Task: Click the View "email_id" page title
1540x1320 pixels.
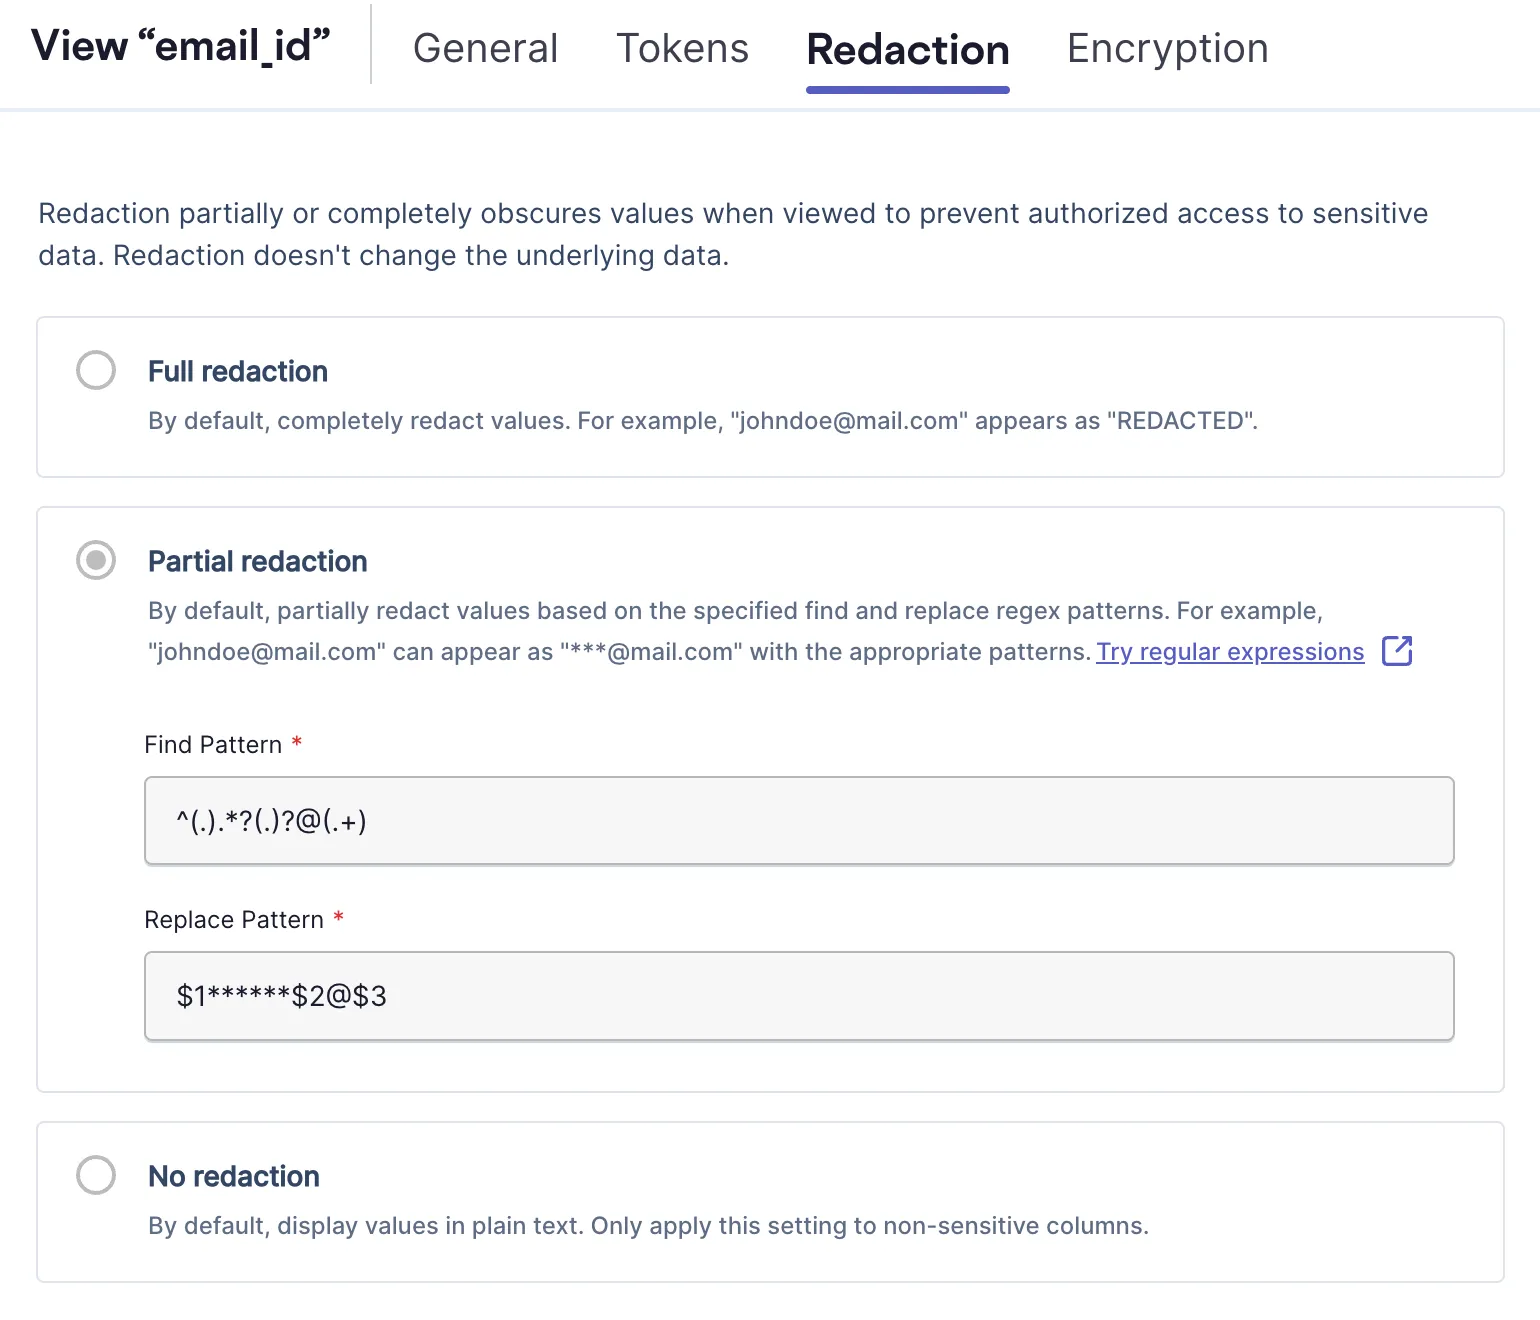Action: click(181, 46)
